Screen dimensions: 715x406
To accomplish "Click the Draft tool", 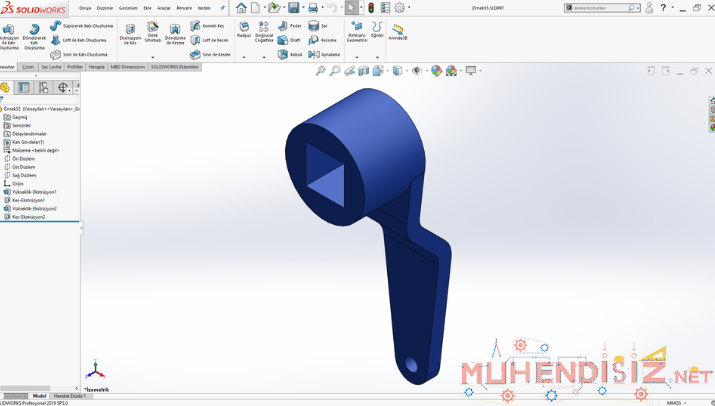I will [289, 40].
